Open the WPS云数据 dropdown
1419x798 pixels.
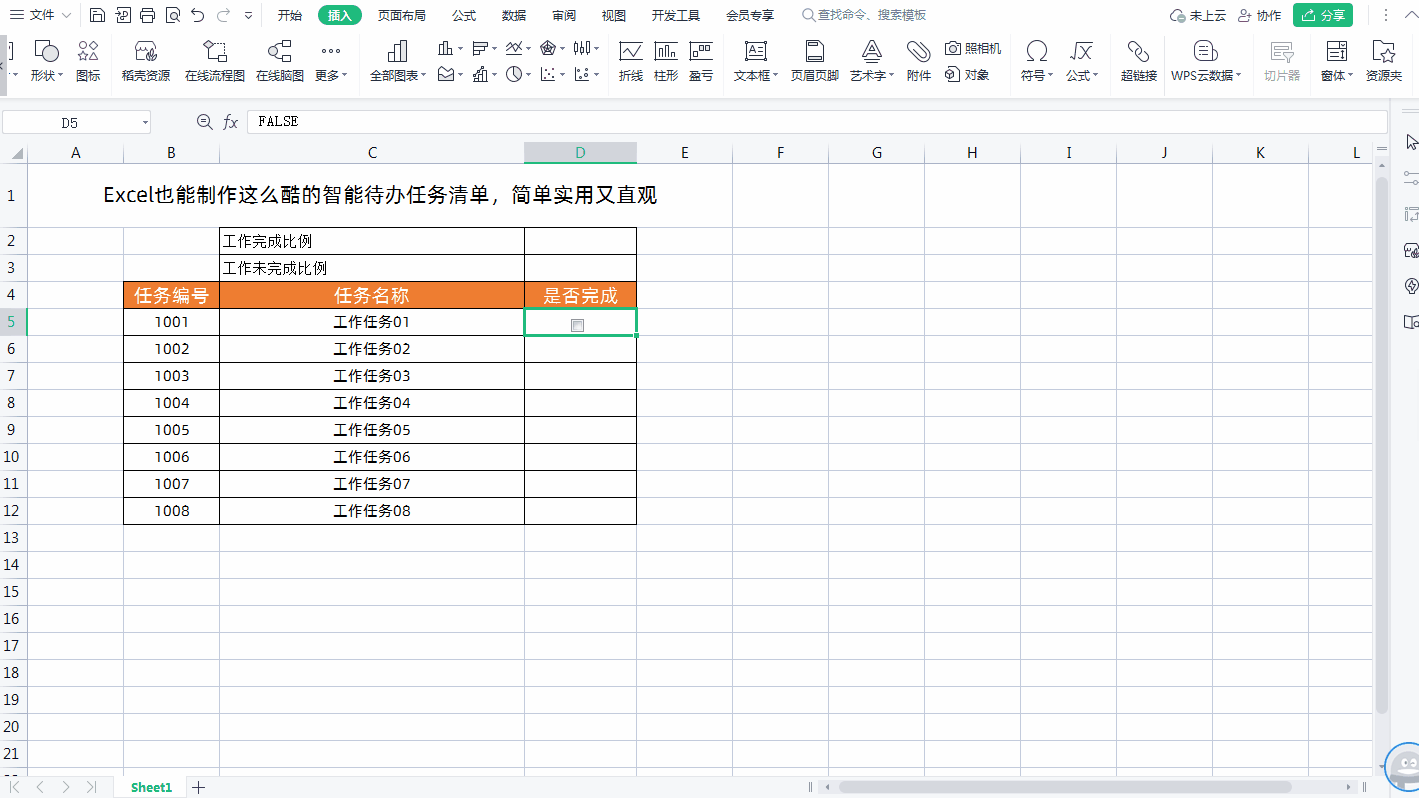(x=1207, y=60)
